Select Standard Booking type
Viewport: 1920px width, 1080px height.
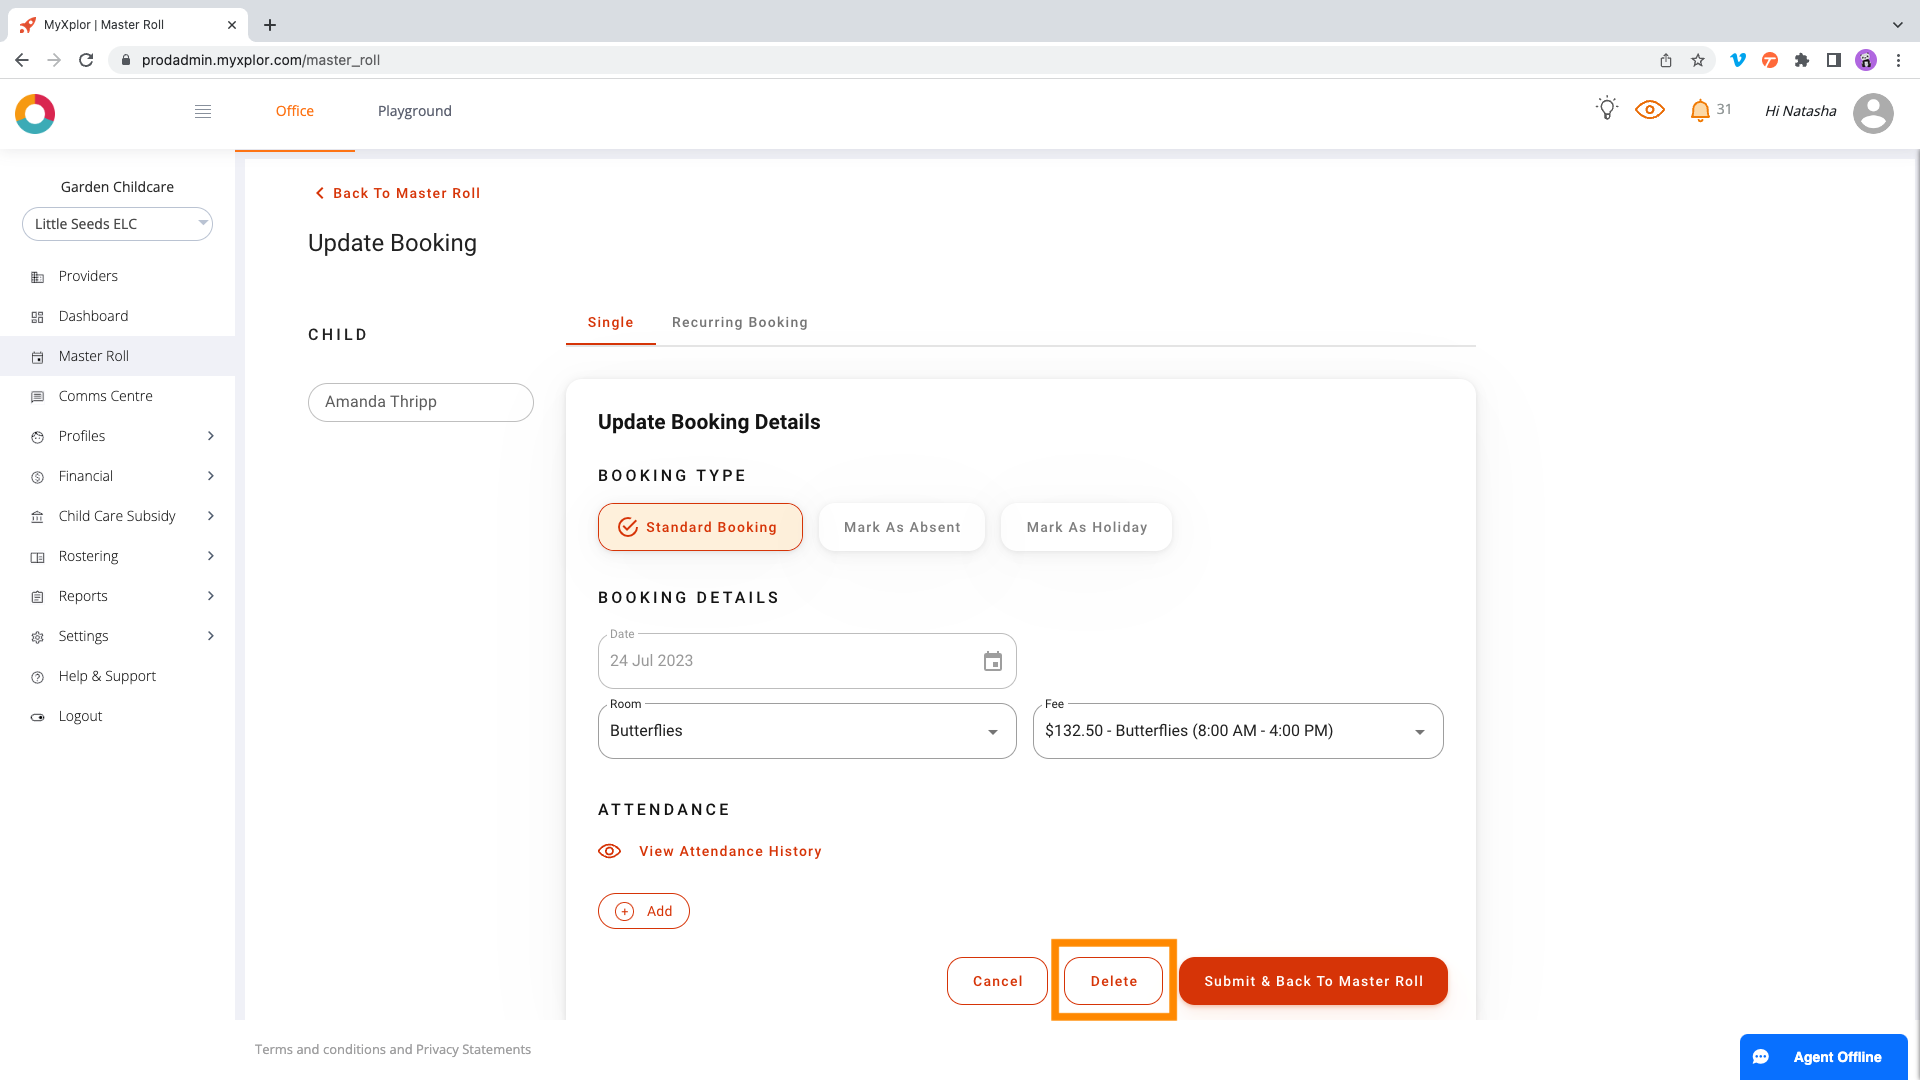coord(700,527)
